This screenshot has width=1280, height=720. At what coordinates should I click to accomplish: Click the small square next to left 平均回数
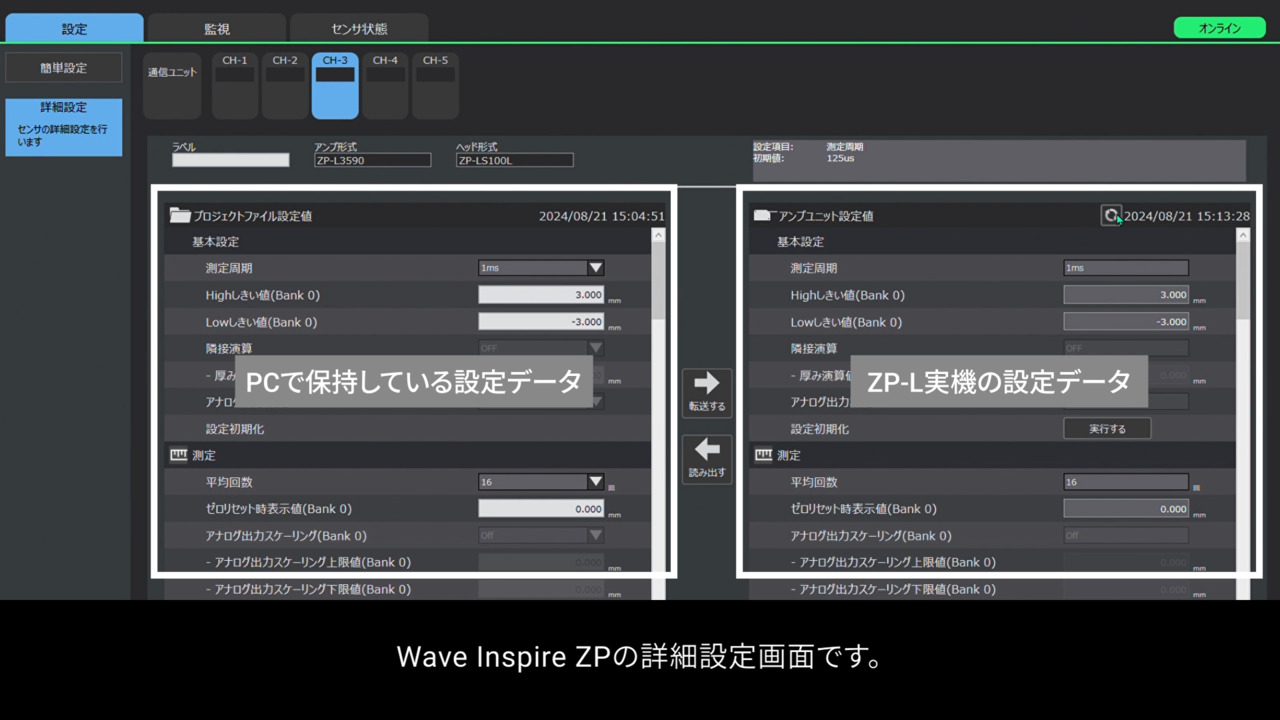click(x=611, y=488)
